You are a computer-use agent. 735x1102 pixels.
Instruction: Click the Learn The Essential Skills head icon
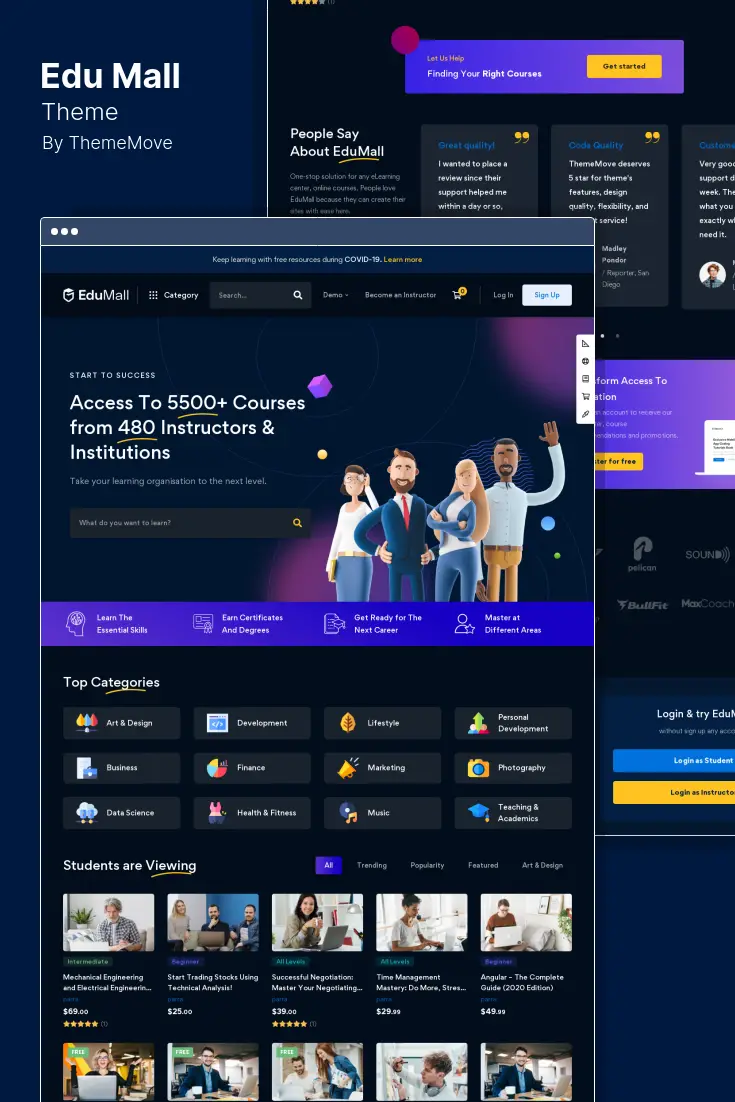[75, 623]
